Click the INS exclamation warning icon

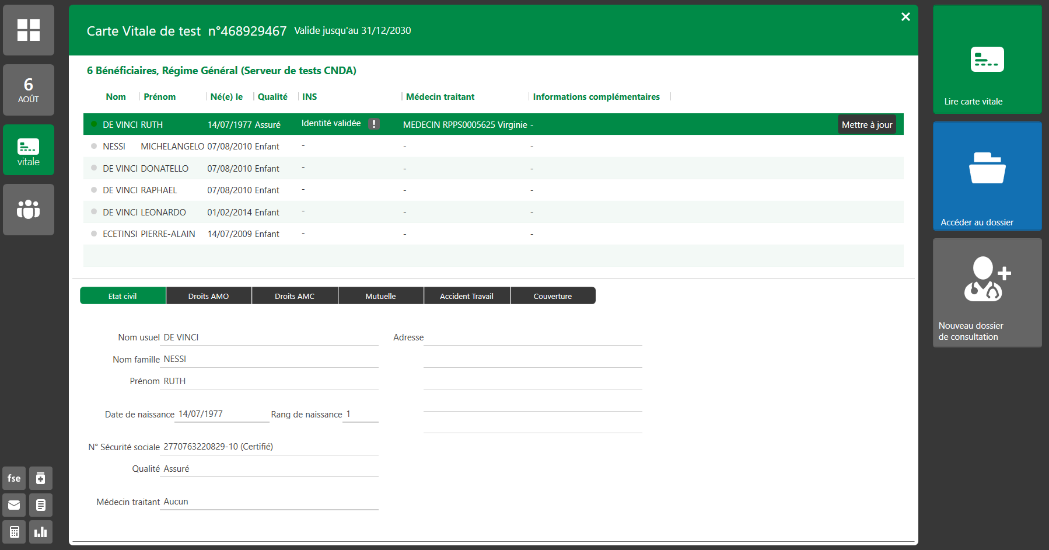[374, 124]
